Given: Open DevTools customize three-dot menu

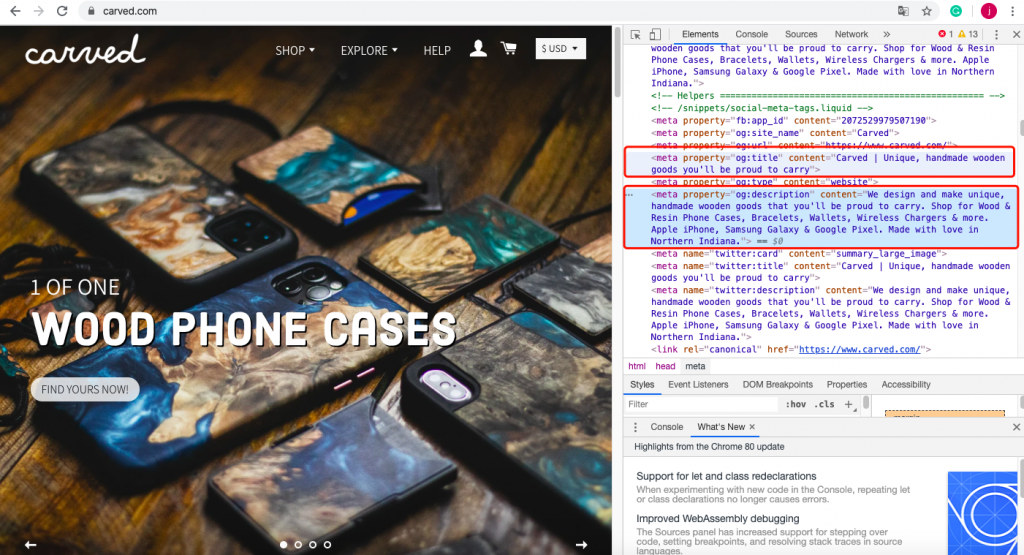Looking at the screenshot, I should pos(996,35).
